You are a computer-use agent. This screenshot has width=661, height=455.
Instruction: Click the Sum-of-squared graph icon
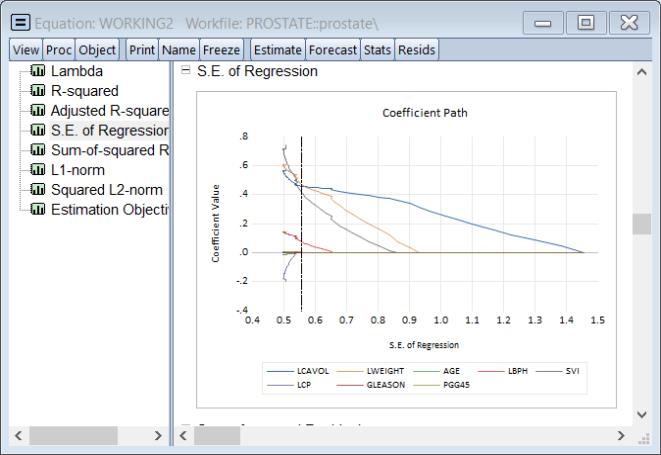point(39,150)
